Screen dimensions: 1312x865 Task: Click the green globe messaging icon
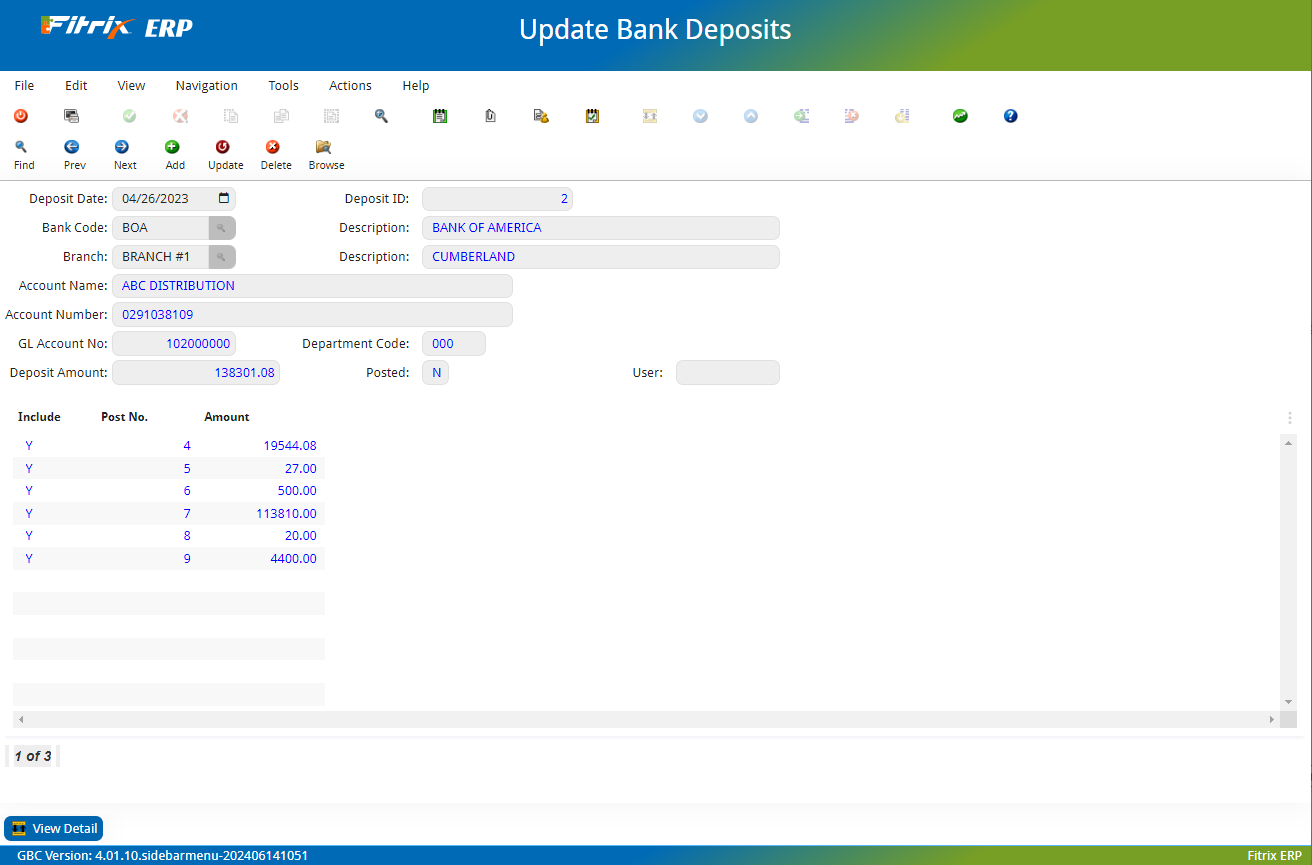(x=960, y=116)
